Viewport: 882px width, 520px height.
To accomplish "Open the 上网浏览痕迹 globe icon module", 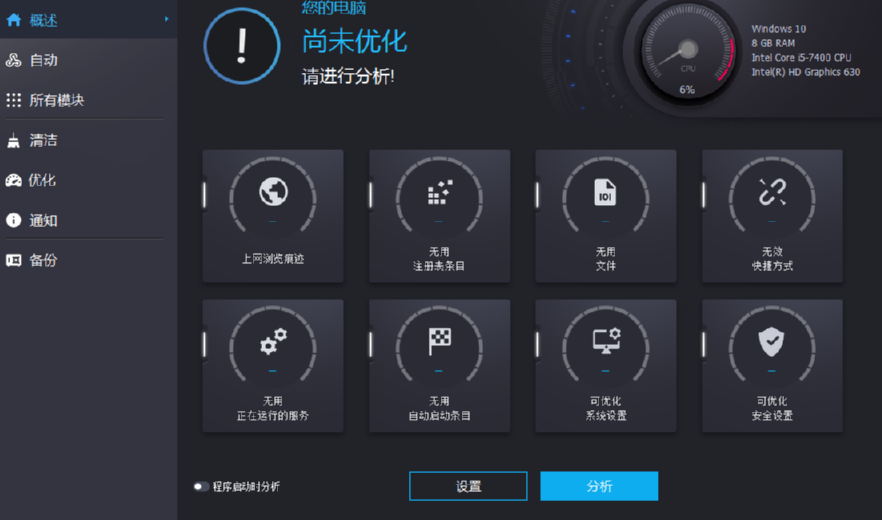I will (273, 191).
